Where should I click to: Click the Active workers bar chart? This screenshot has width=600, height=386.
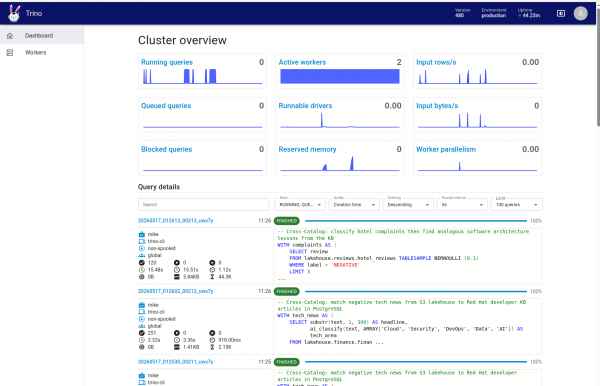(x=340, y=76)
